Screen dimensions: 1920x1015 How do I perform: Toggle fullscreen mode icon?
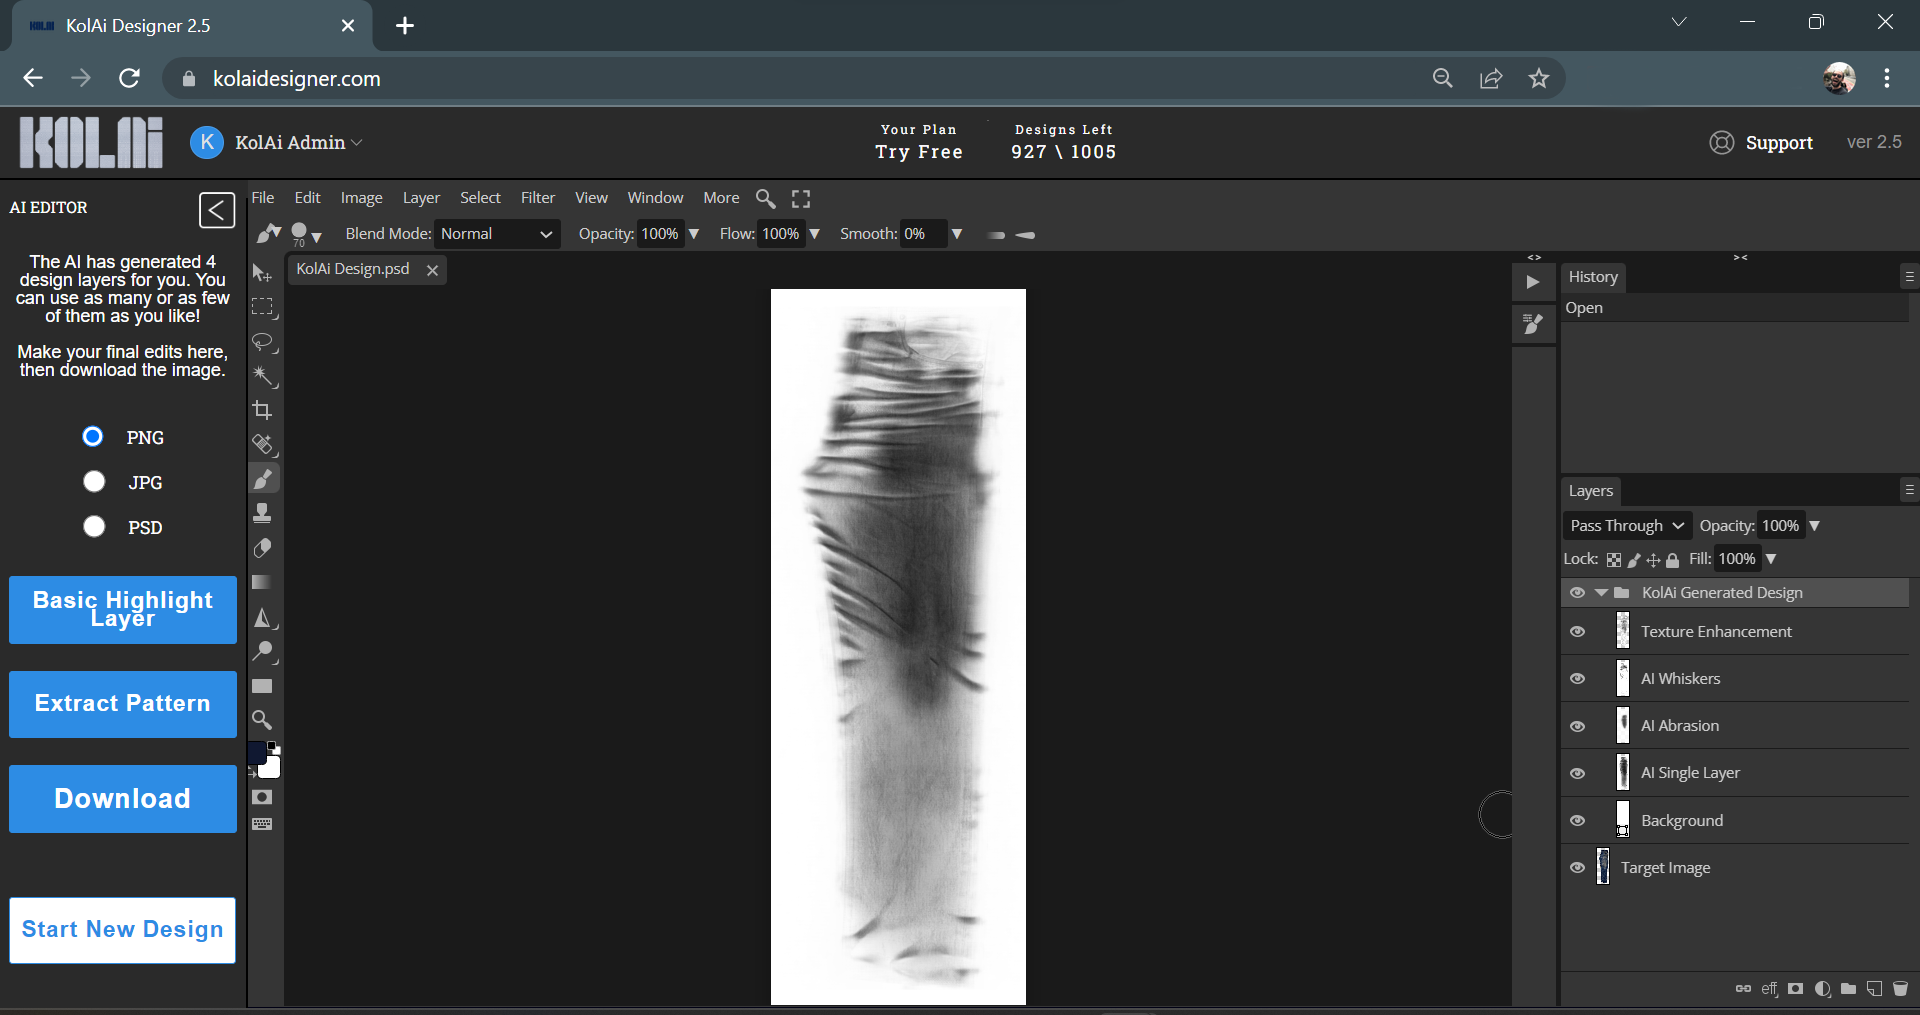(801, 198)
